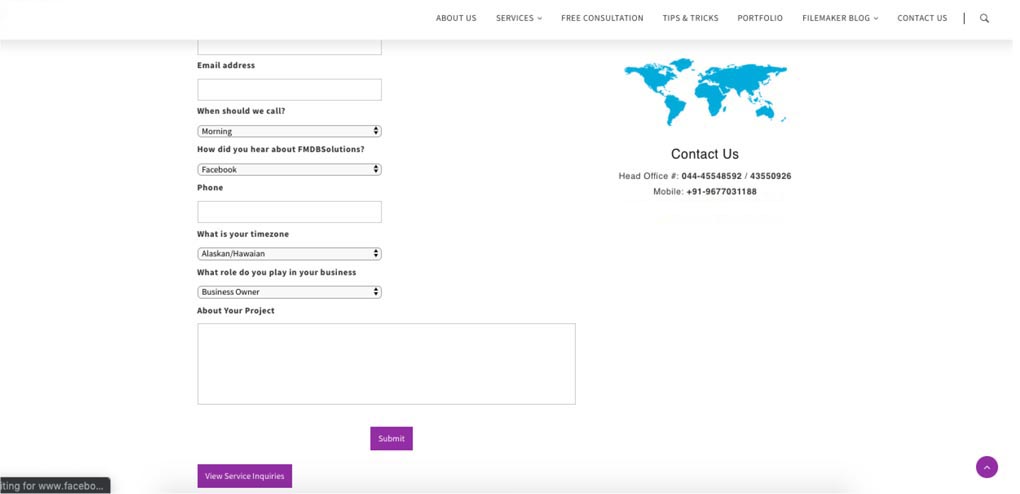This screenshot has width=1020, height=494.
Task: Click the head office number 044-45548592
Action: pyautogui.click(x=711, y=176)
